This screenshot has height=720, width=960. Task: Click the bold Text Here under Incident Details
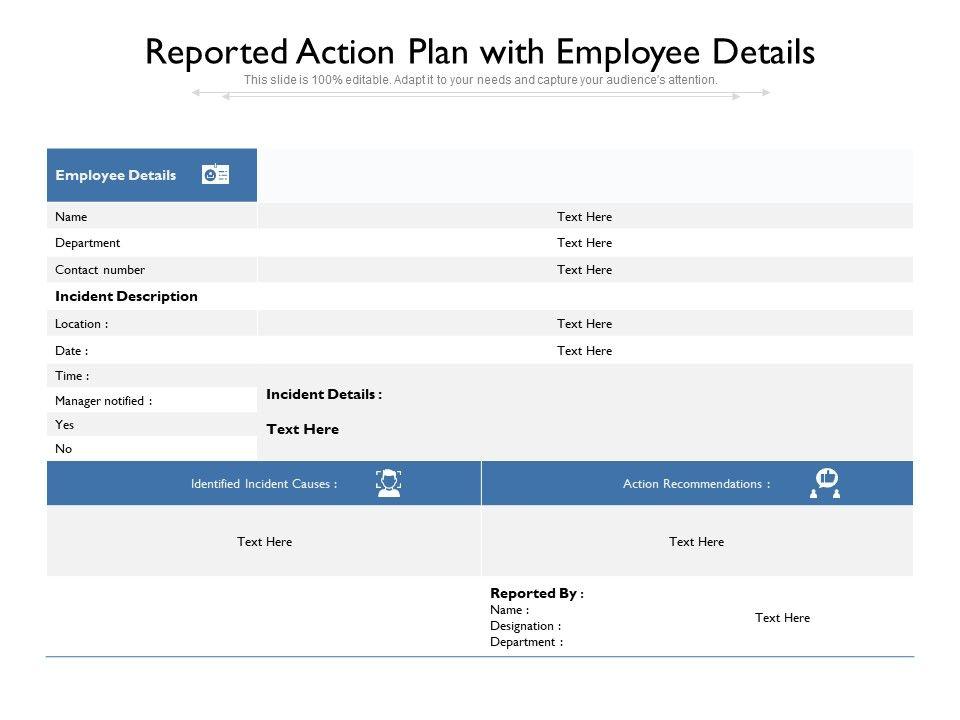pyautogui.click(x=303, y=430)
